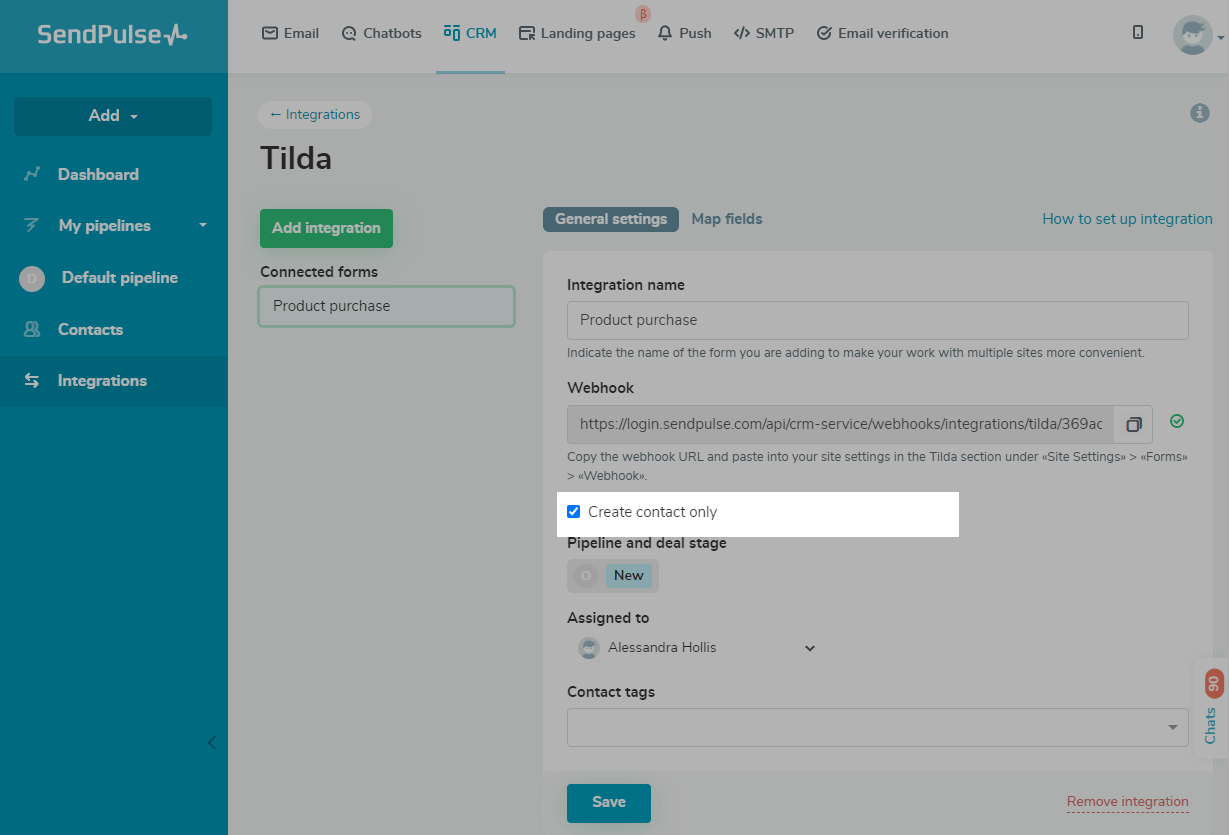Click the green webhook status check icon
1229x835 pixels.
1177,422
